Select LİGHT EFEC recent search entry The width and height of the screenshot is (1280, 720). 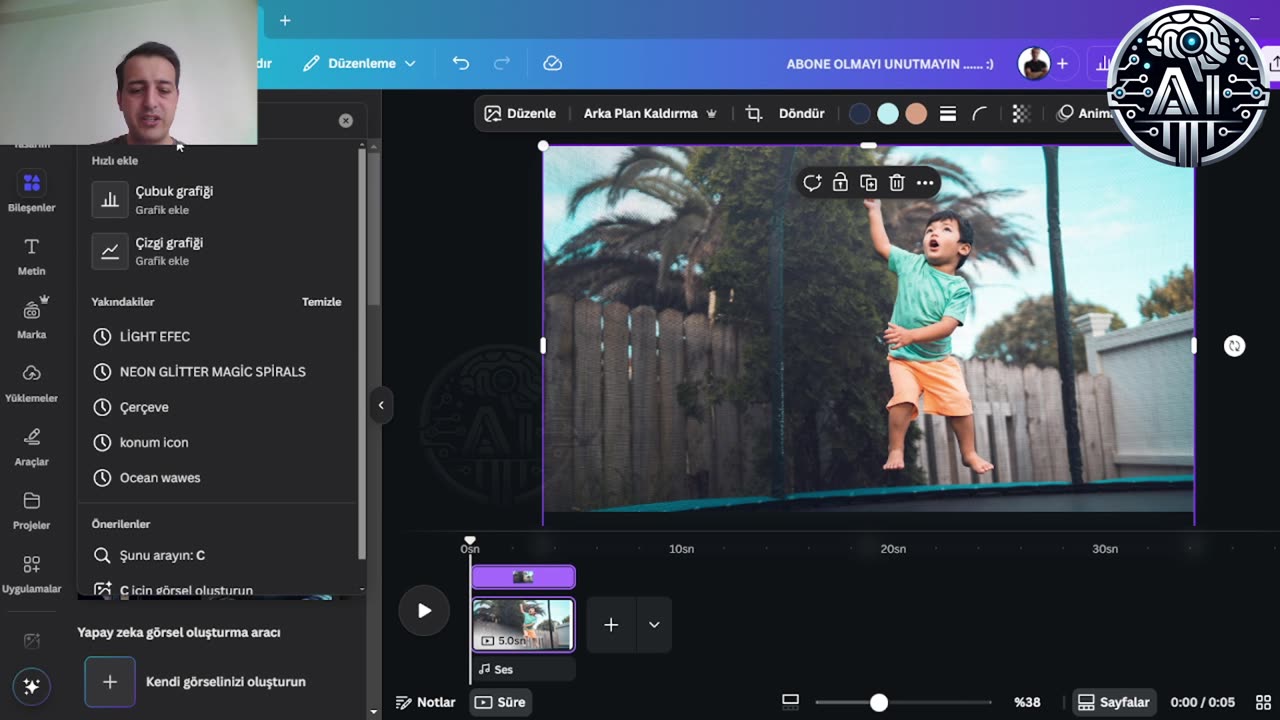(x=154, y=337)
